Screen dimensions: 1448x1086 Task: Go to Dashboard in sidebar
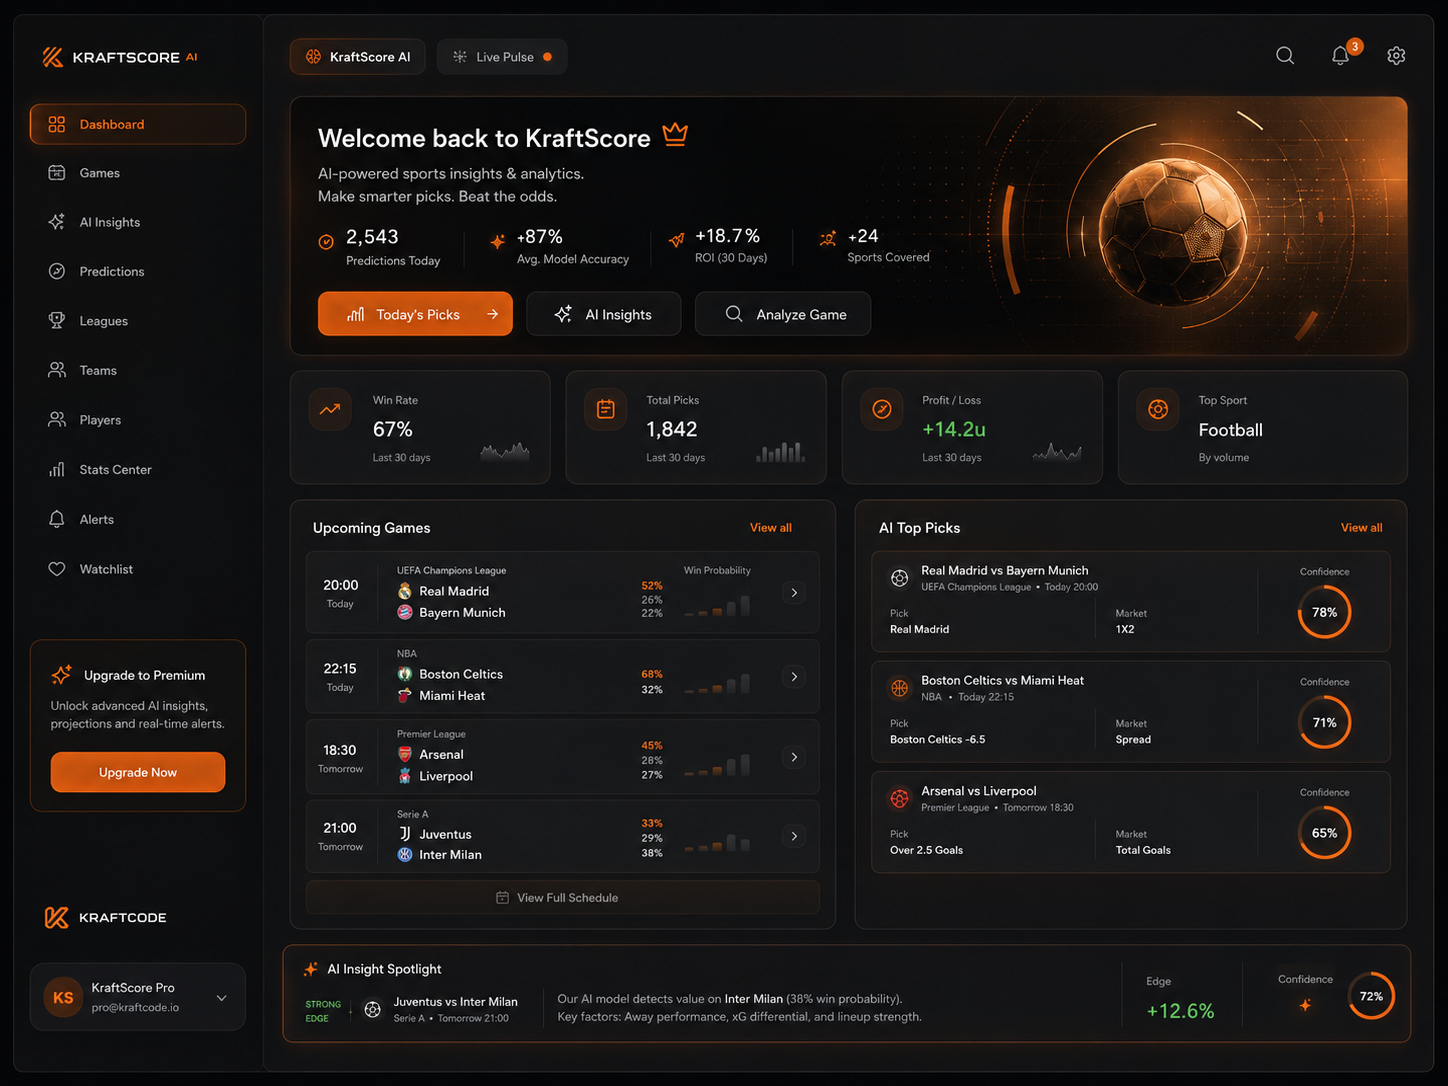point(138,124)
